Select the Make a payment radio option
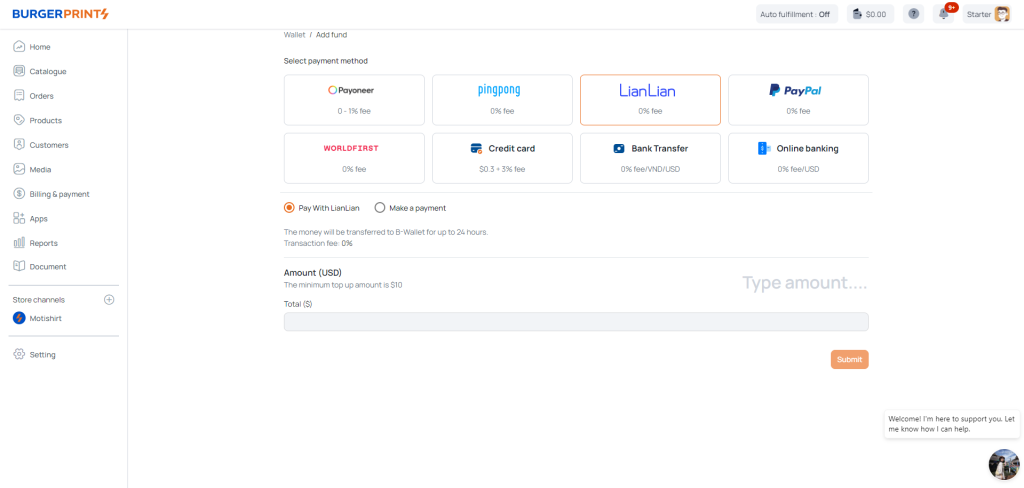 pyautogui.click(x=380, y=208)
